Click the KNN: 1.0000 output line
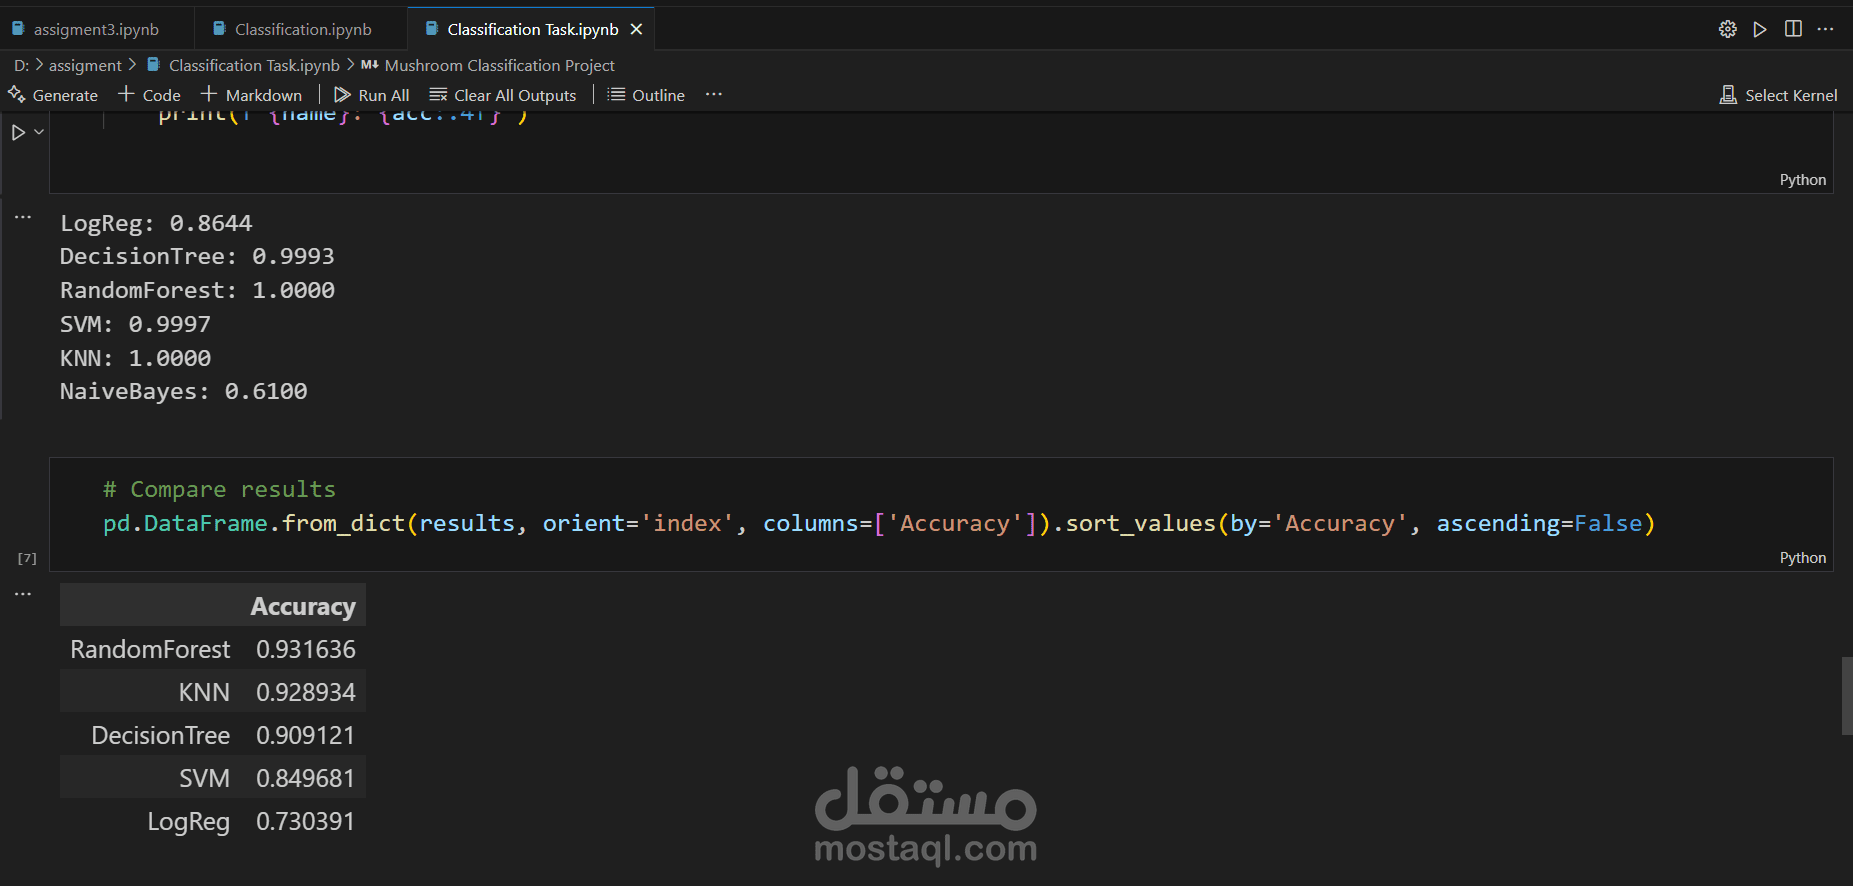Screen dimensions: 1853x886 pos(135,358)
